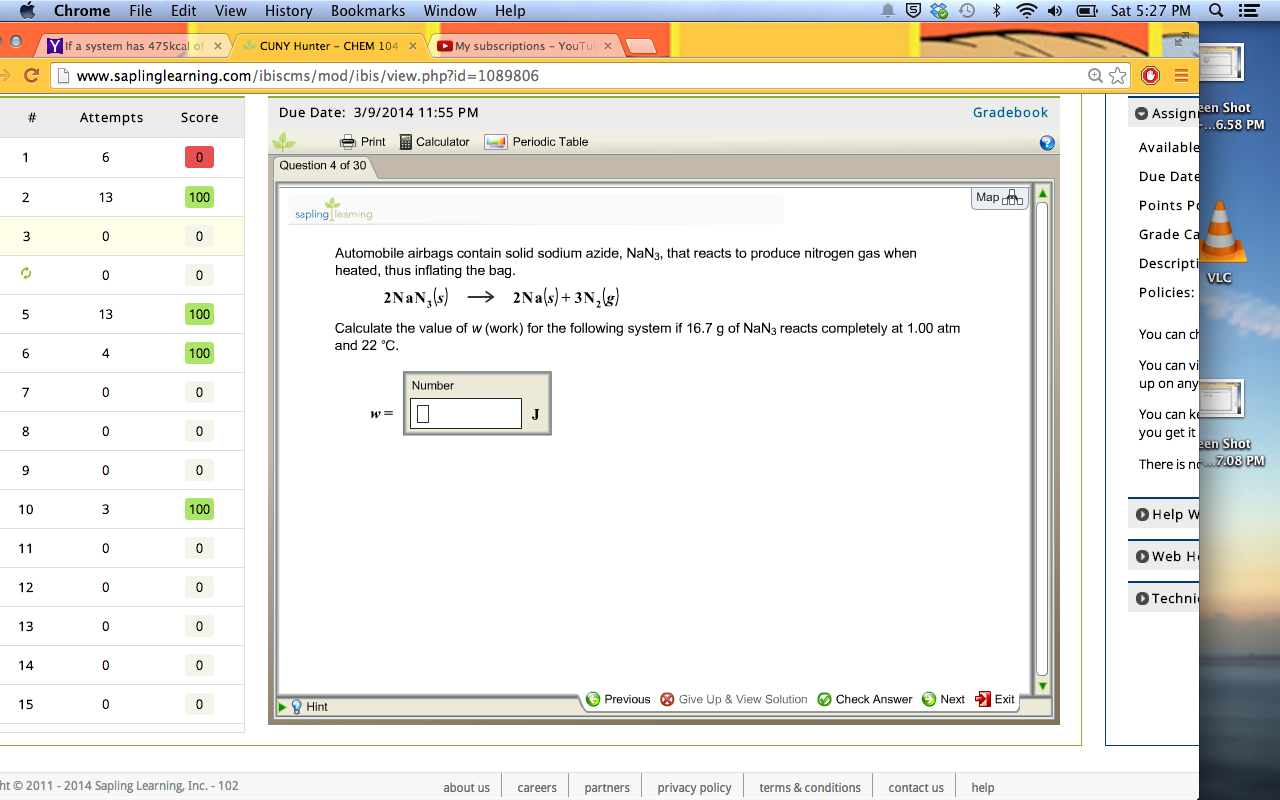Open Spotlight search

(x=1216, y=11)
